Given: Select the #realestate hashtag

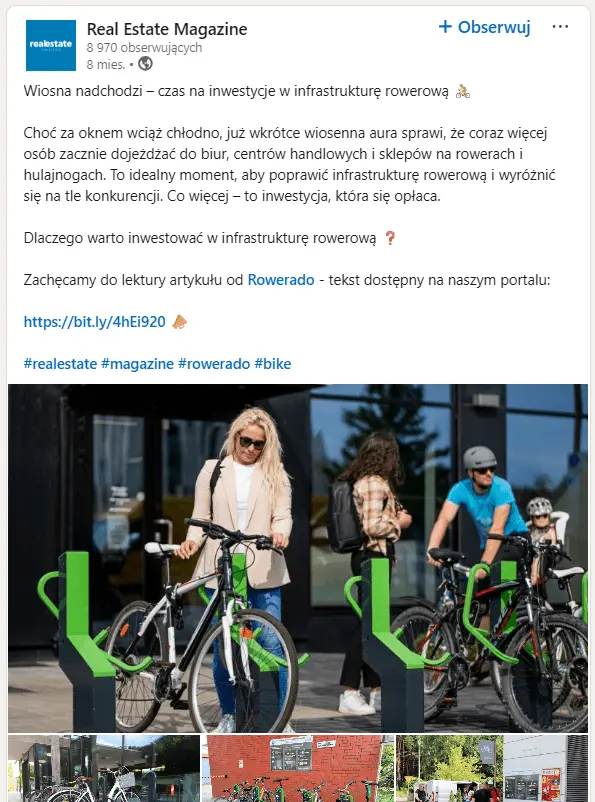Looking at the screenshot, I should coord(60,364).
